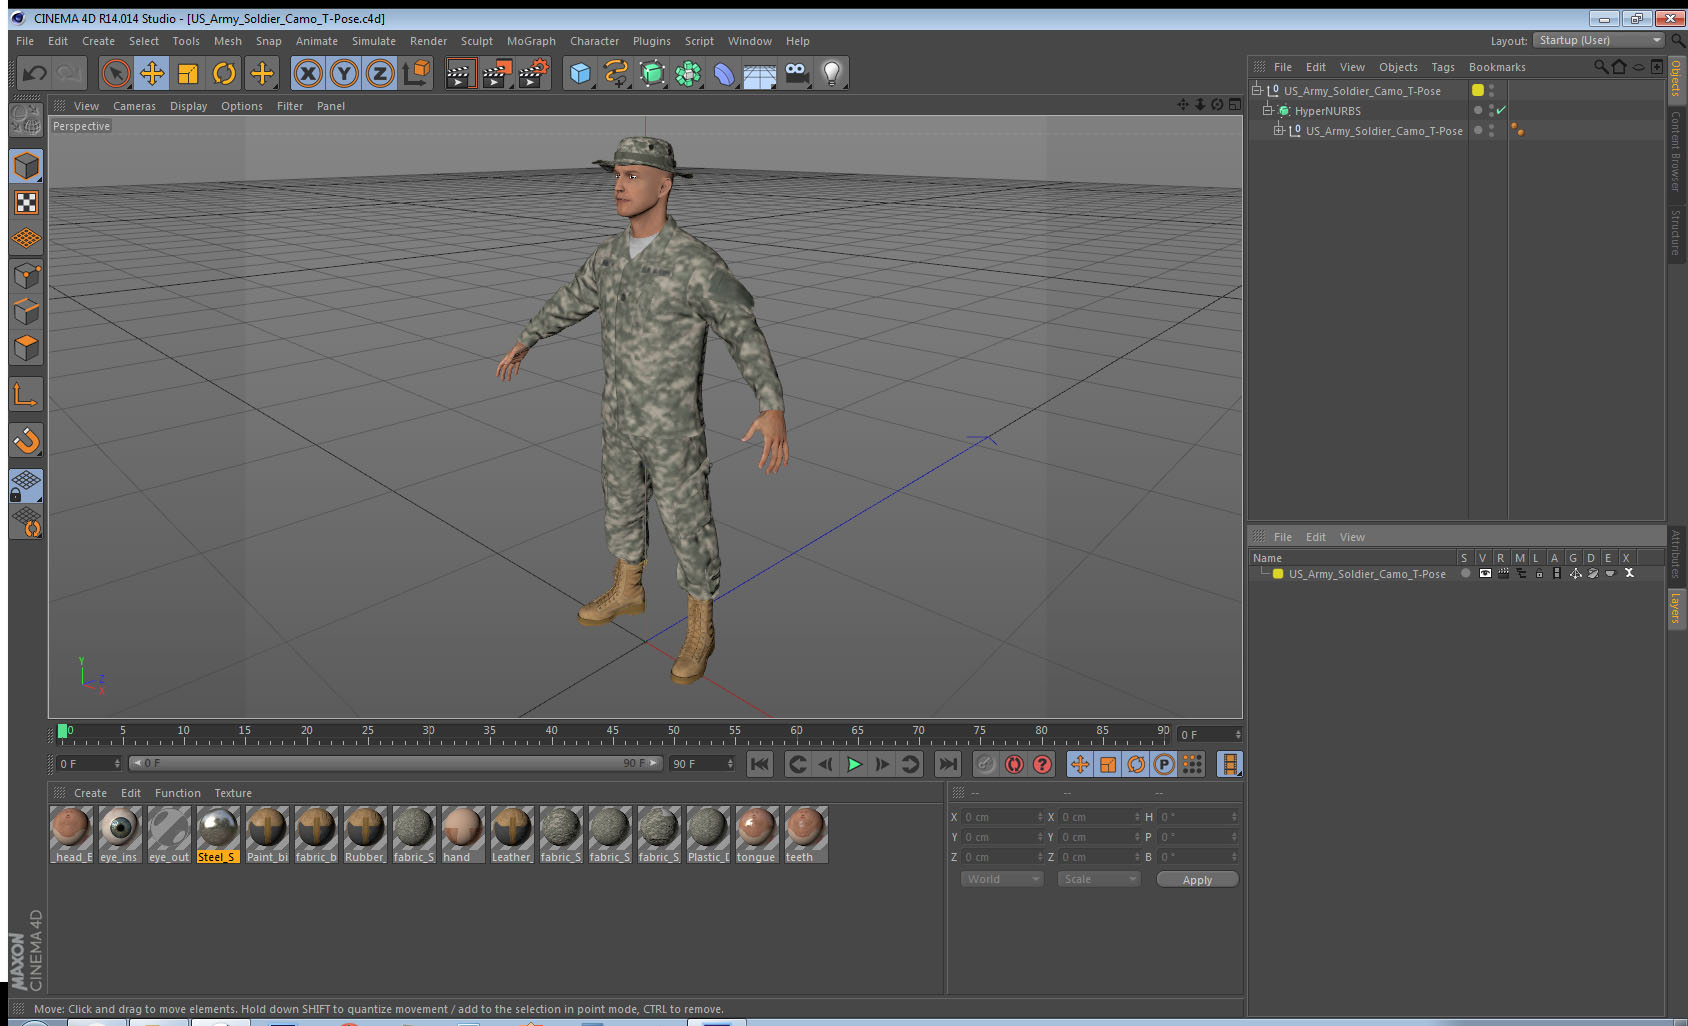Toggle solo dot for US_Army_Soldier layer
1688x1026 pixels.
pyautogui.click(x=1466, y=574)
